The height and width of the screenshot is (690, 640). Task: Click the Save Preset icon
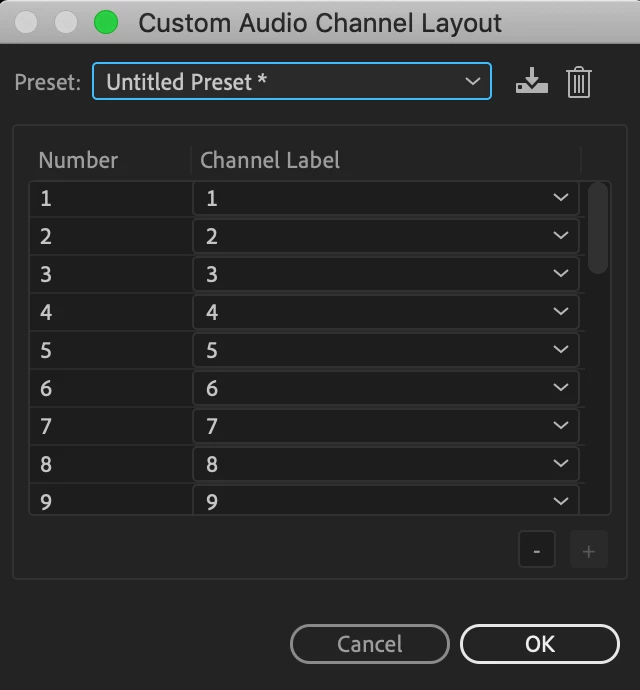(x=532, y=82)
